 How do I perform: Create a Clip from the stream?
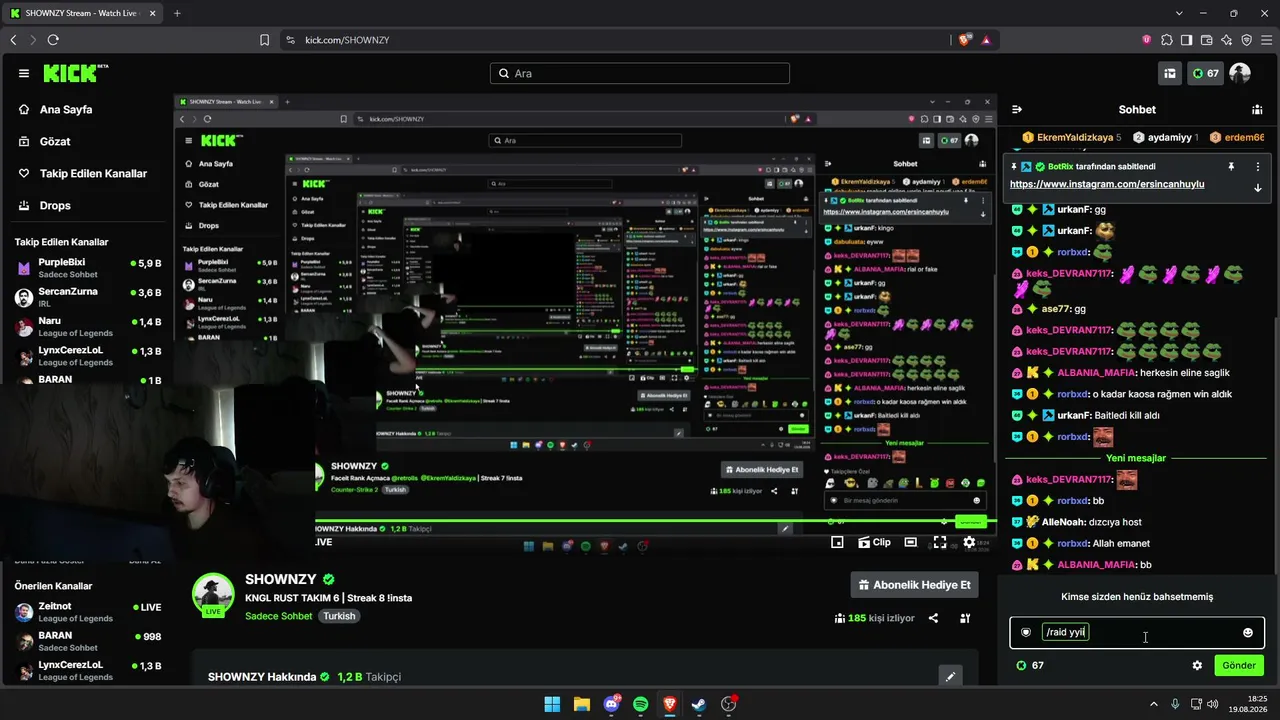click(874, 542)
